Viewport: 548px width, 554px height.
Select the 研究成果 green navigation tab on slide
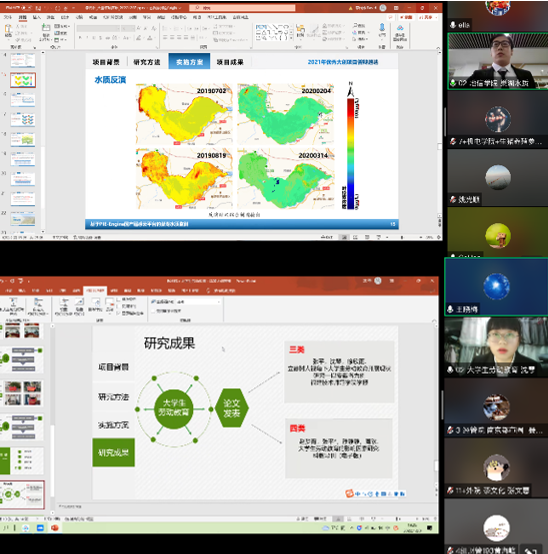(113, 453)
